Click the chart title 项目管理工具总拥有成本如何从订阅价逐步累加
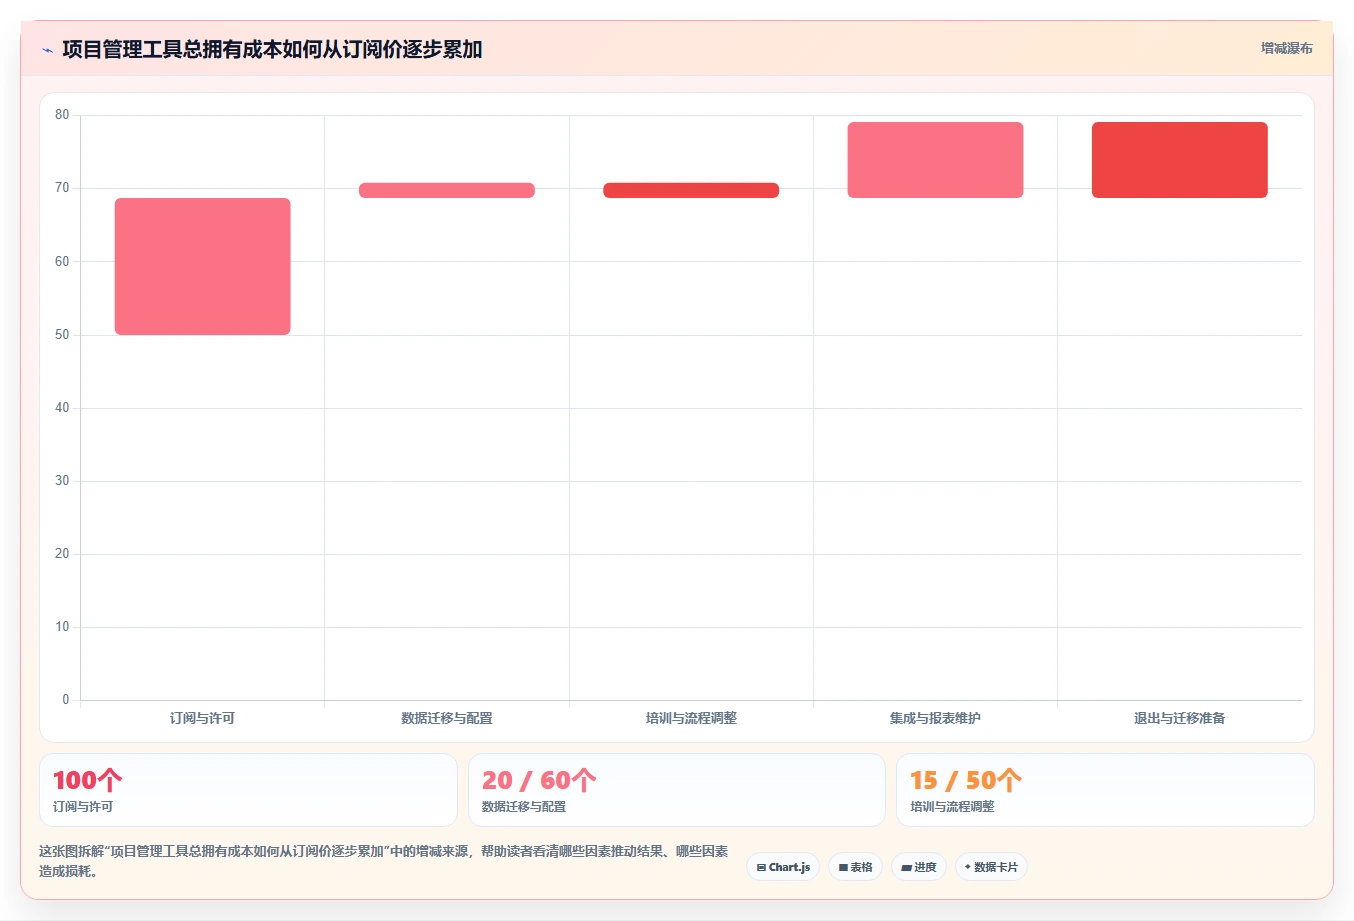This screenshot has width=1354, height=921. 272,49
